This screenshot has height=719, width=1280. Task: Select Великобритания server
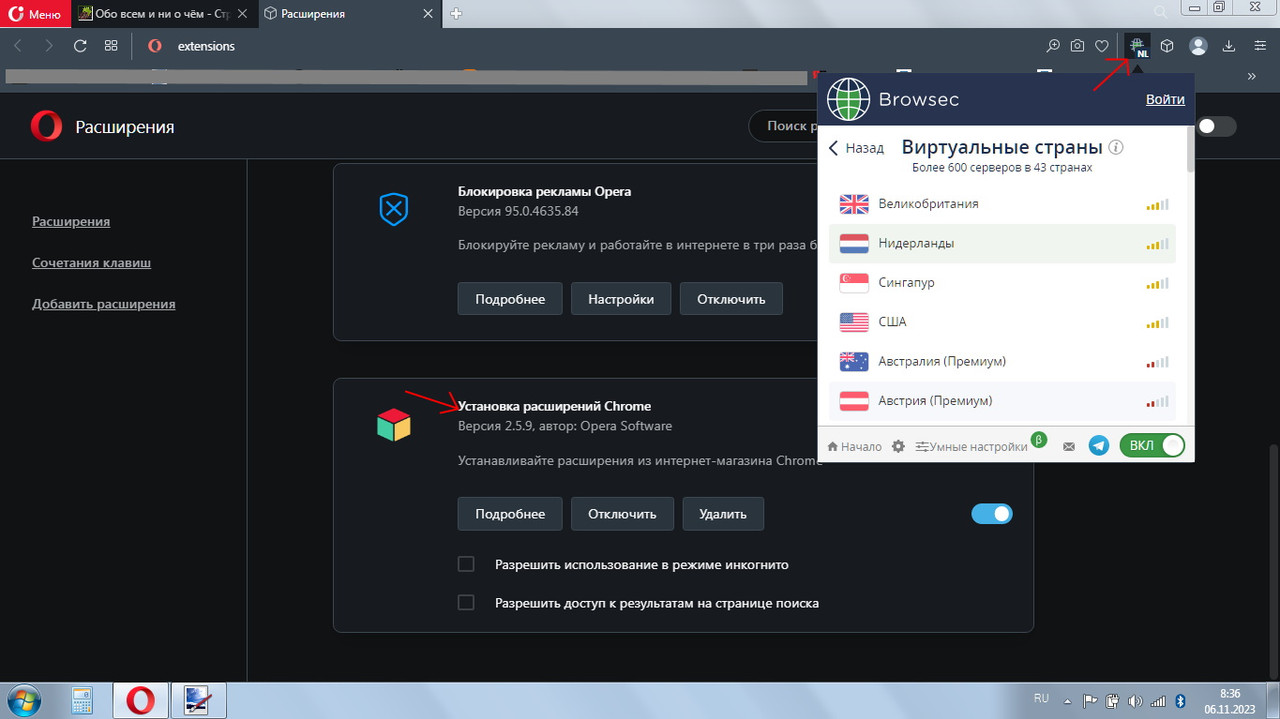tap(1002, 204)
